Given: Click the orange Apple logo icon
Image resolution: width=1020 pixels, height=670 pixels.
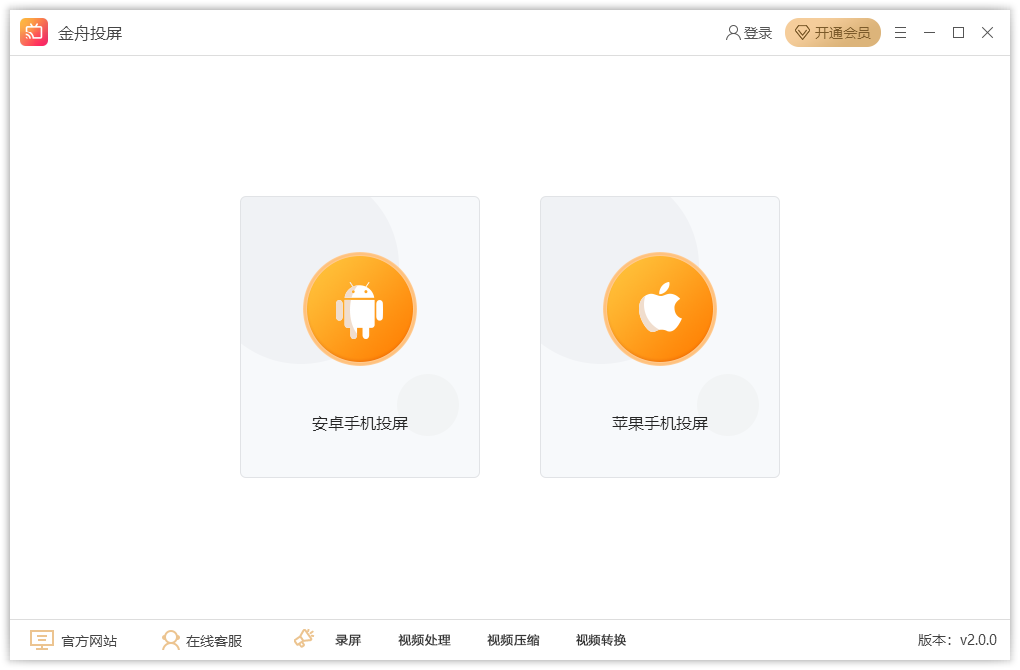Looking at the screenshot, I should point(660,309).
